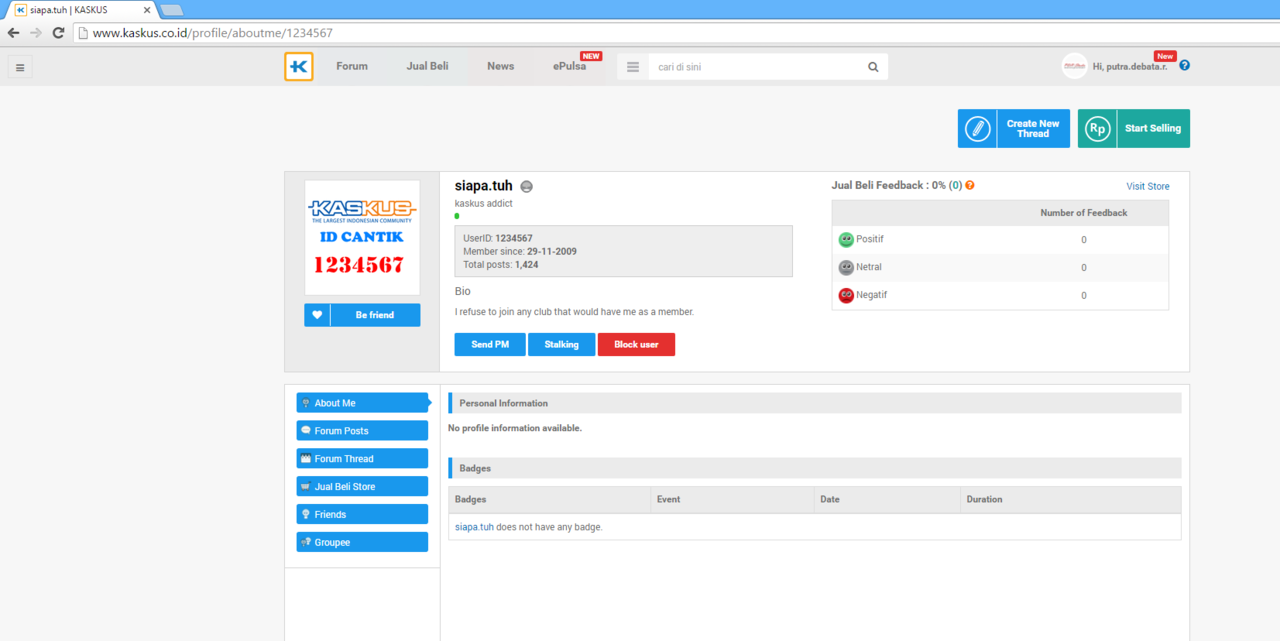Image resolution: width=1280 pixels, height=641 pixels.
Task: Open the left hamburger sidebar menu
Action: (x=20, y=67)
